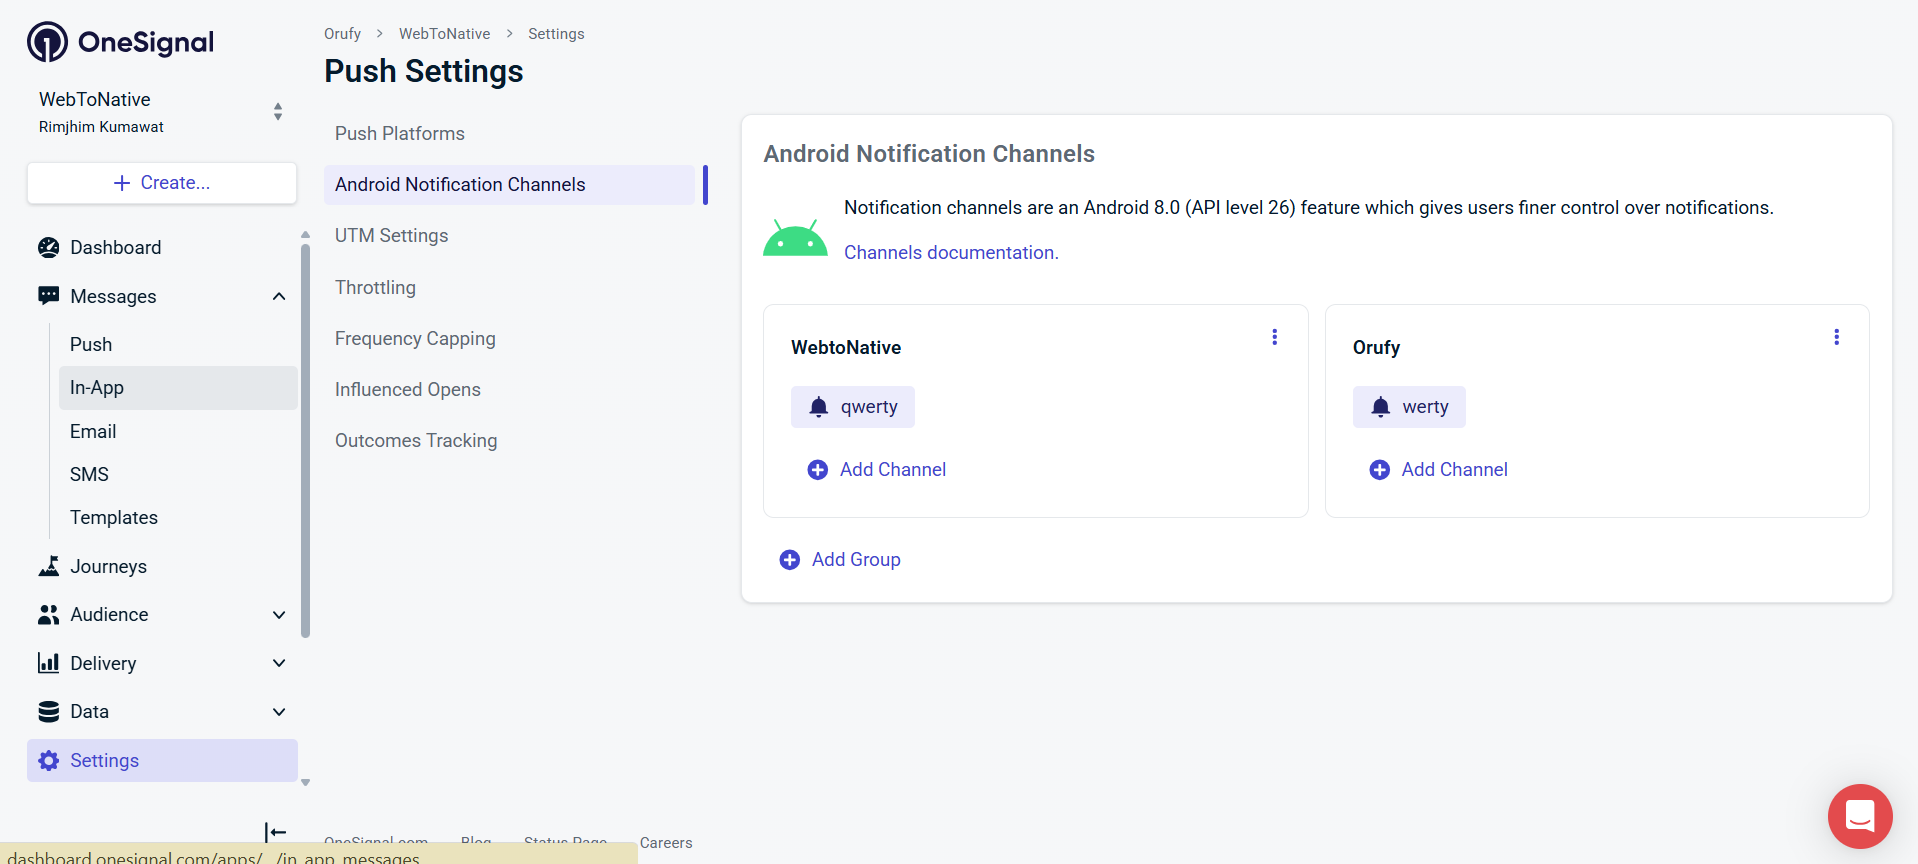Expand the Data section chevron
This screenshot has width=1918, height=864.
pos(279,712)
